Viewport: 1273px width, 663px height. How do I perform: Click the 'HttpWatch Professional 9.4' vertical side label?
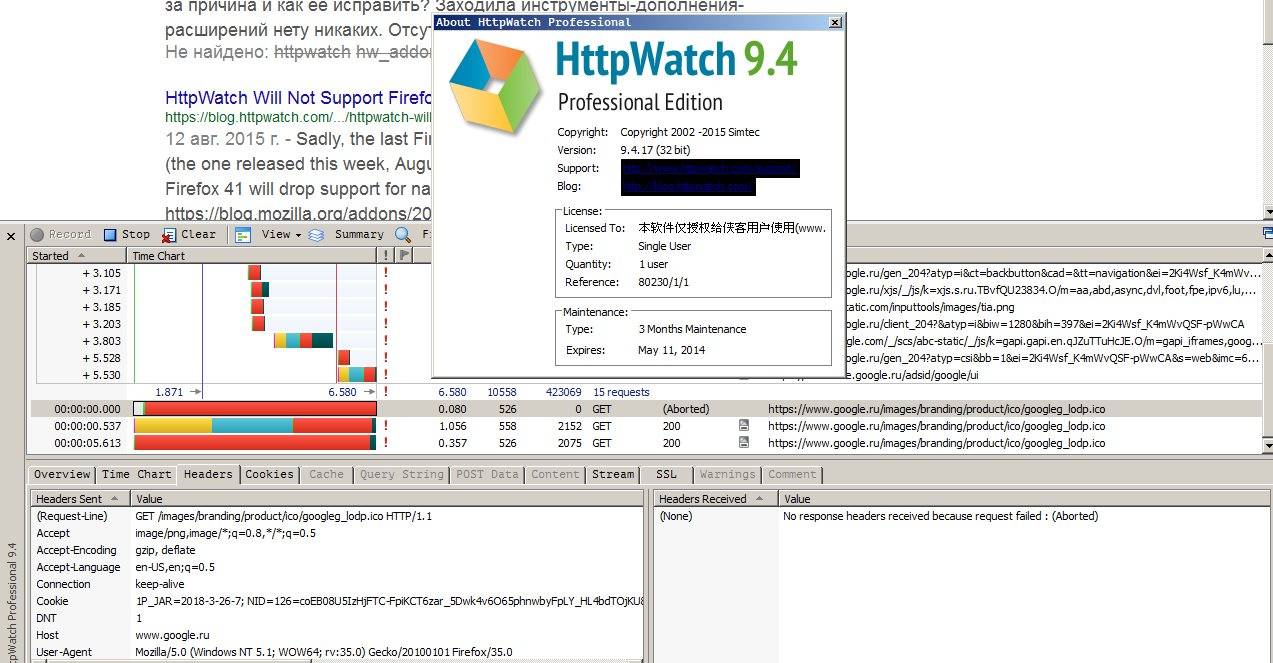click(11, 602)
